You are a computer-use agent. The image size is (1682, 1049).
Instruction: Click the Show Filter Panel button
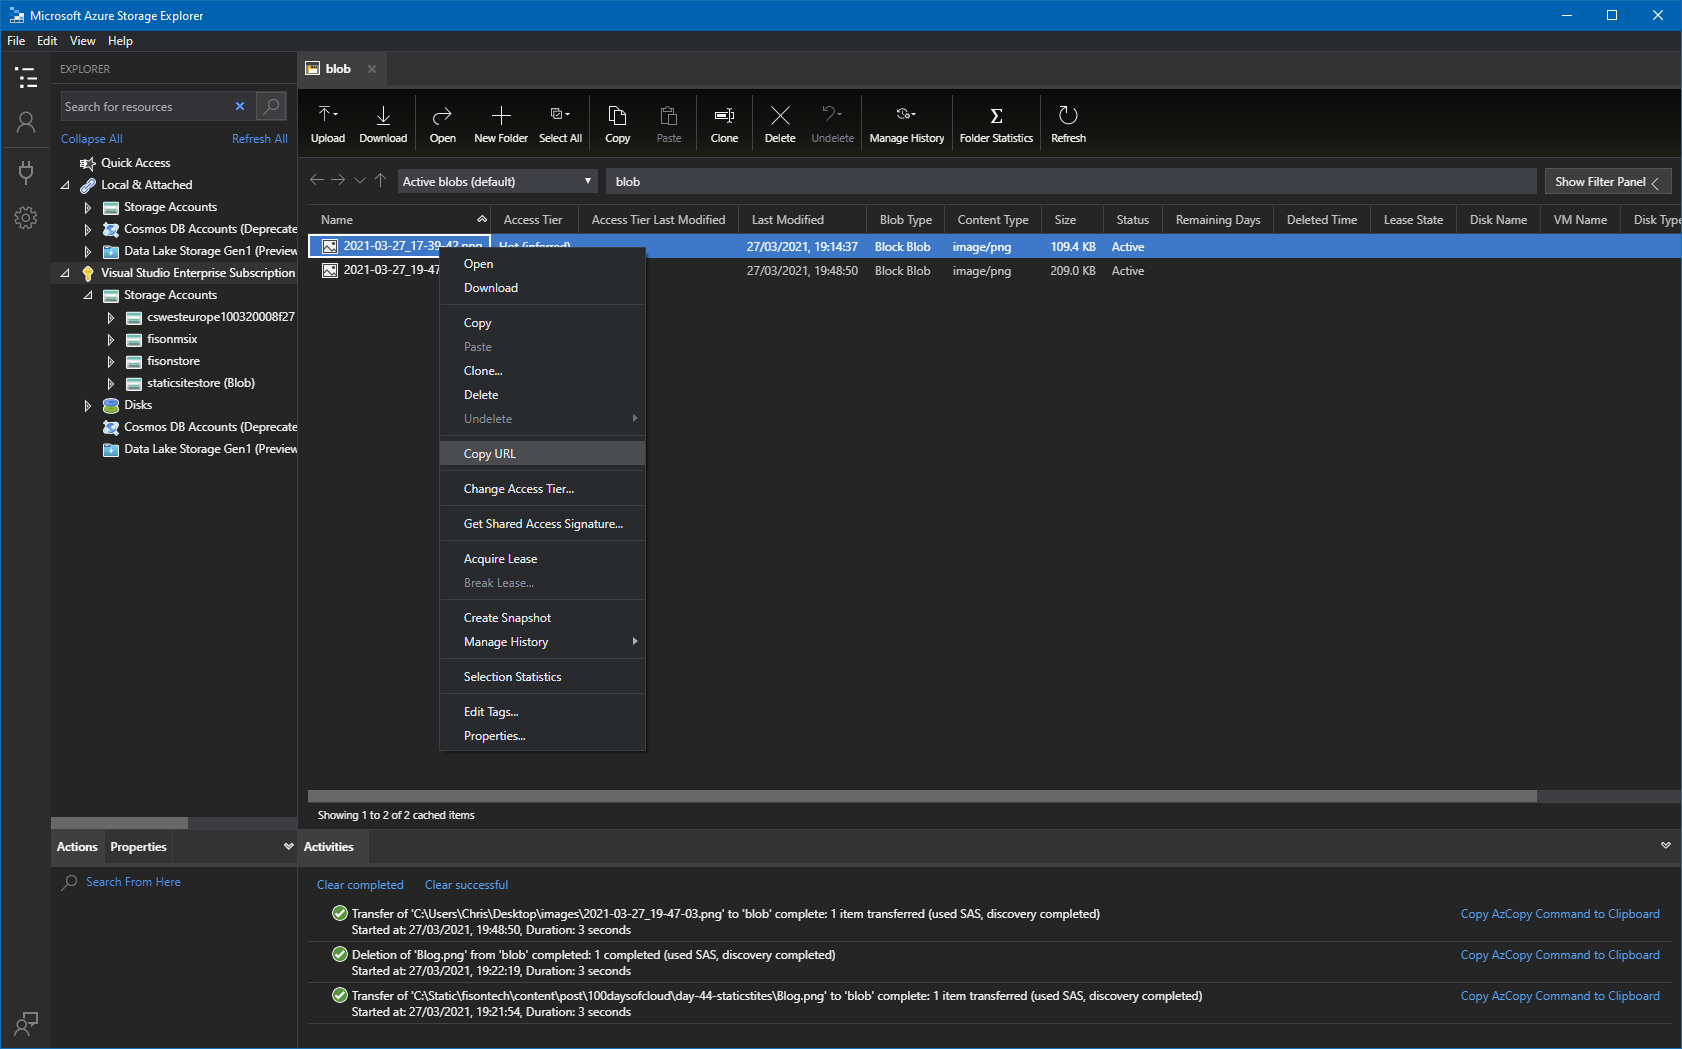[1608, 181]
